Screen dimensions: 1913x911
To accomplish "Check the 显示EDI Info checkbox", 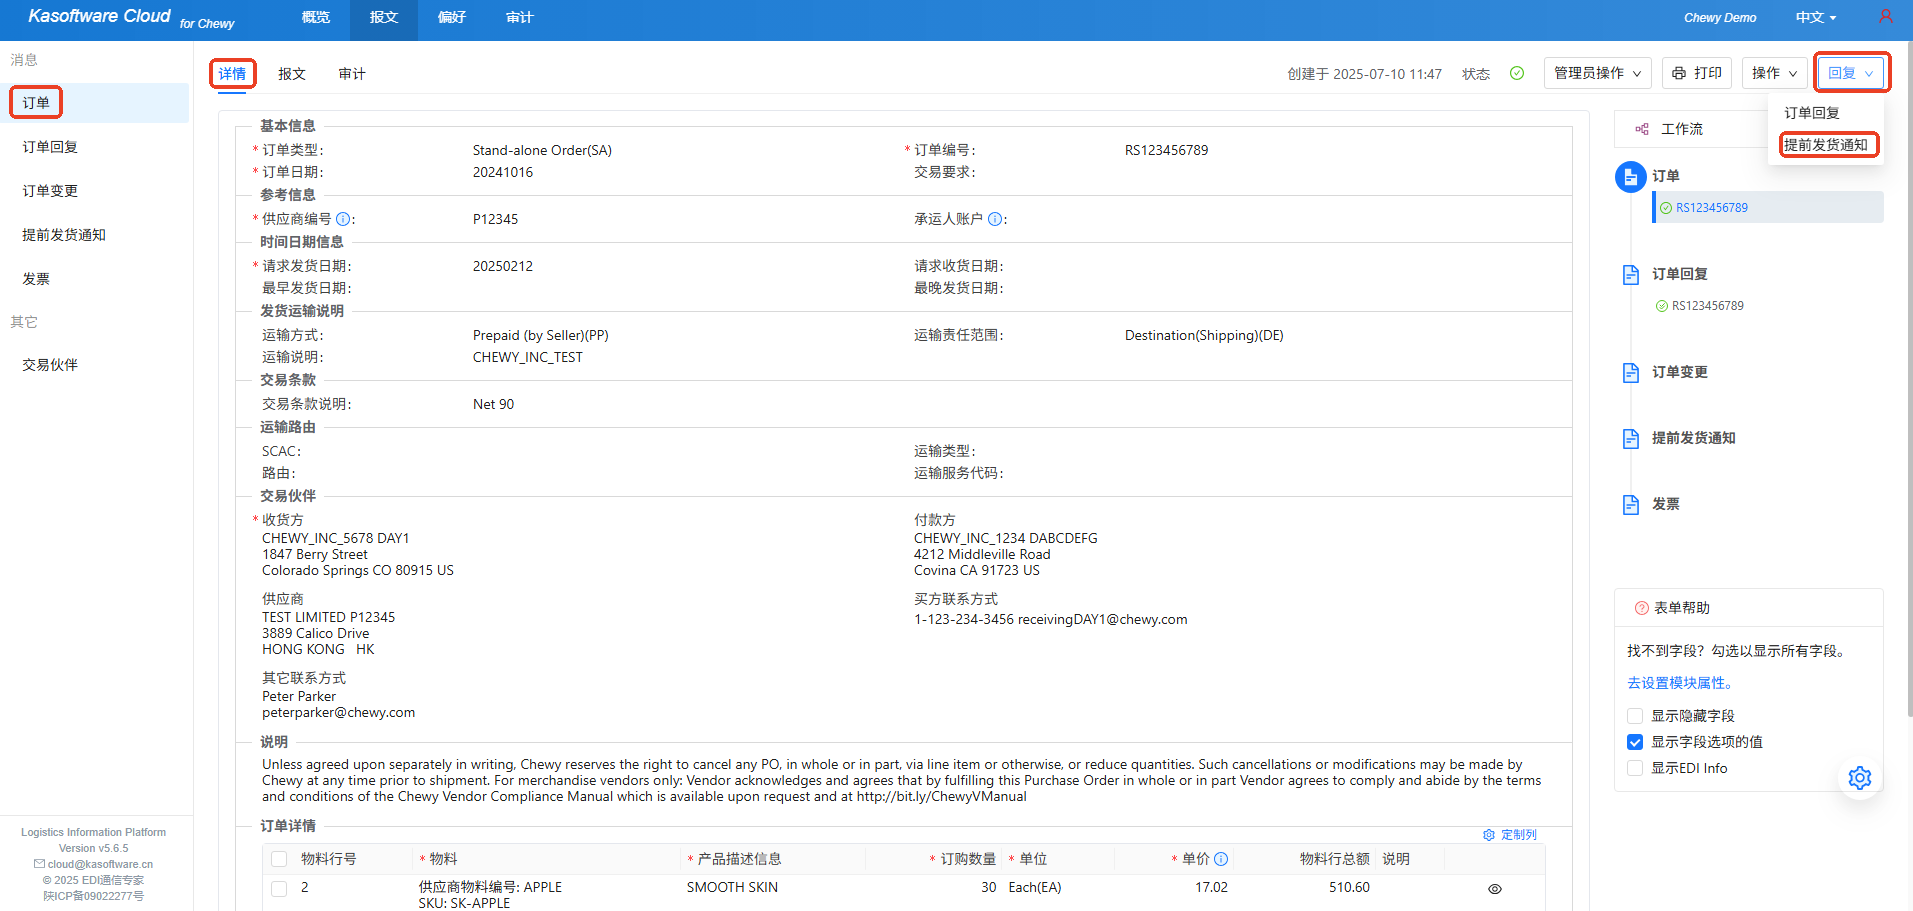I will 1635,768.
